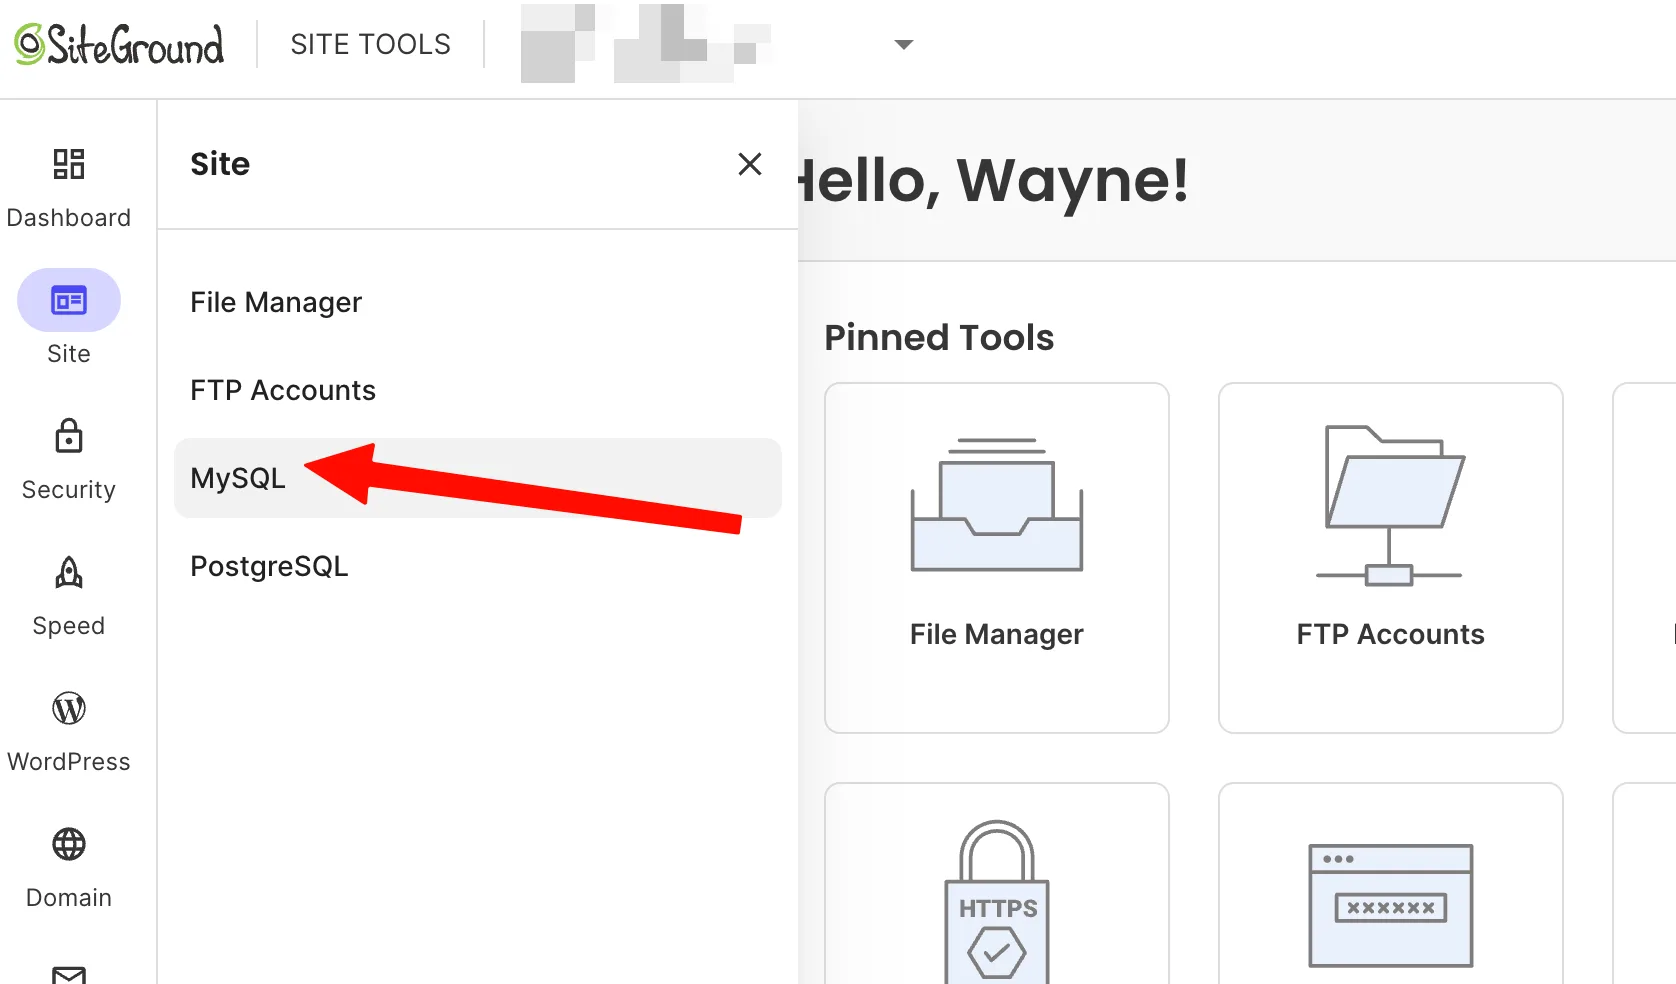The width and height of the screenshot is (1676, 984).
Task: Open the Speed rocket icon
Action: [x=69, y=572]
